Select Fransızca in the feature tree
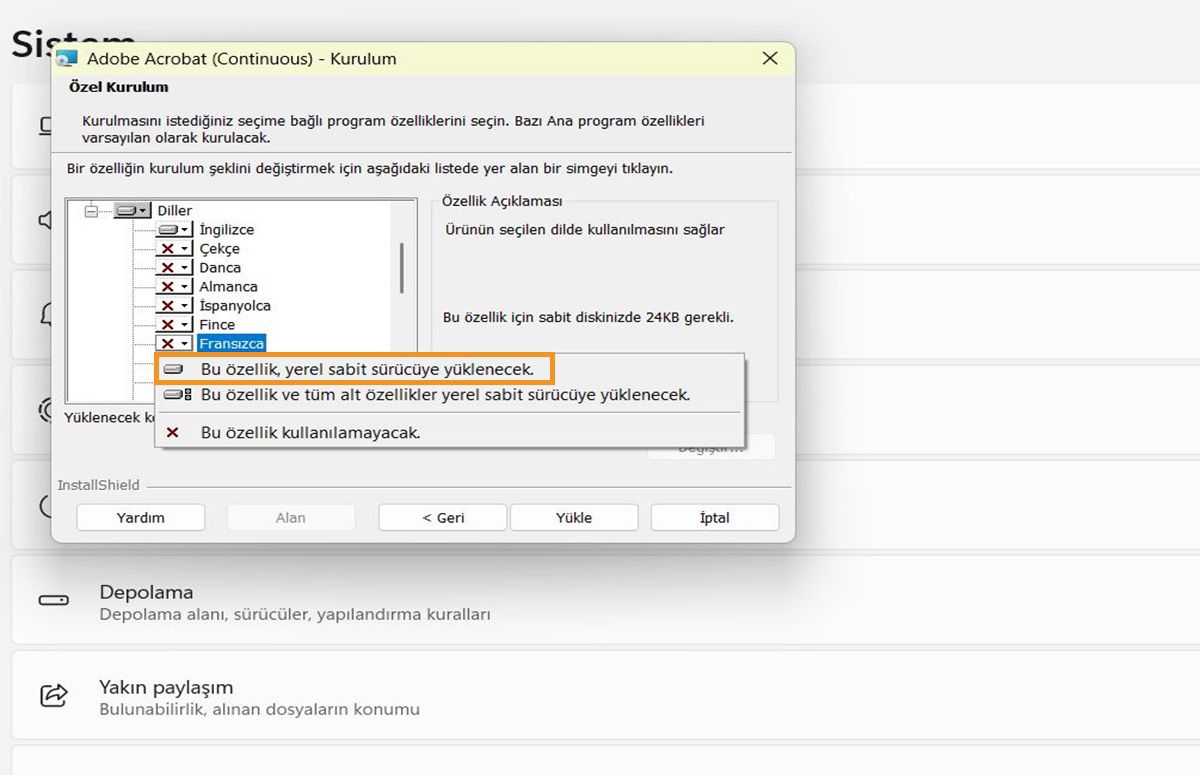This screenshot has width=1200, height=775. click(232, 344)
